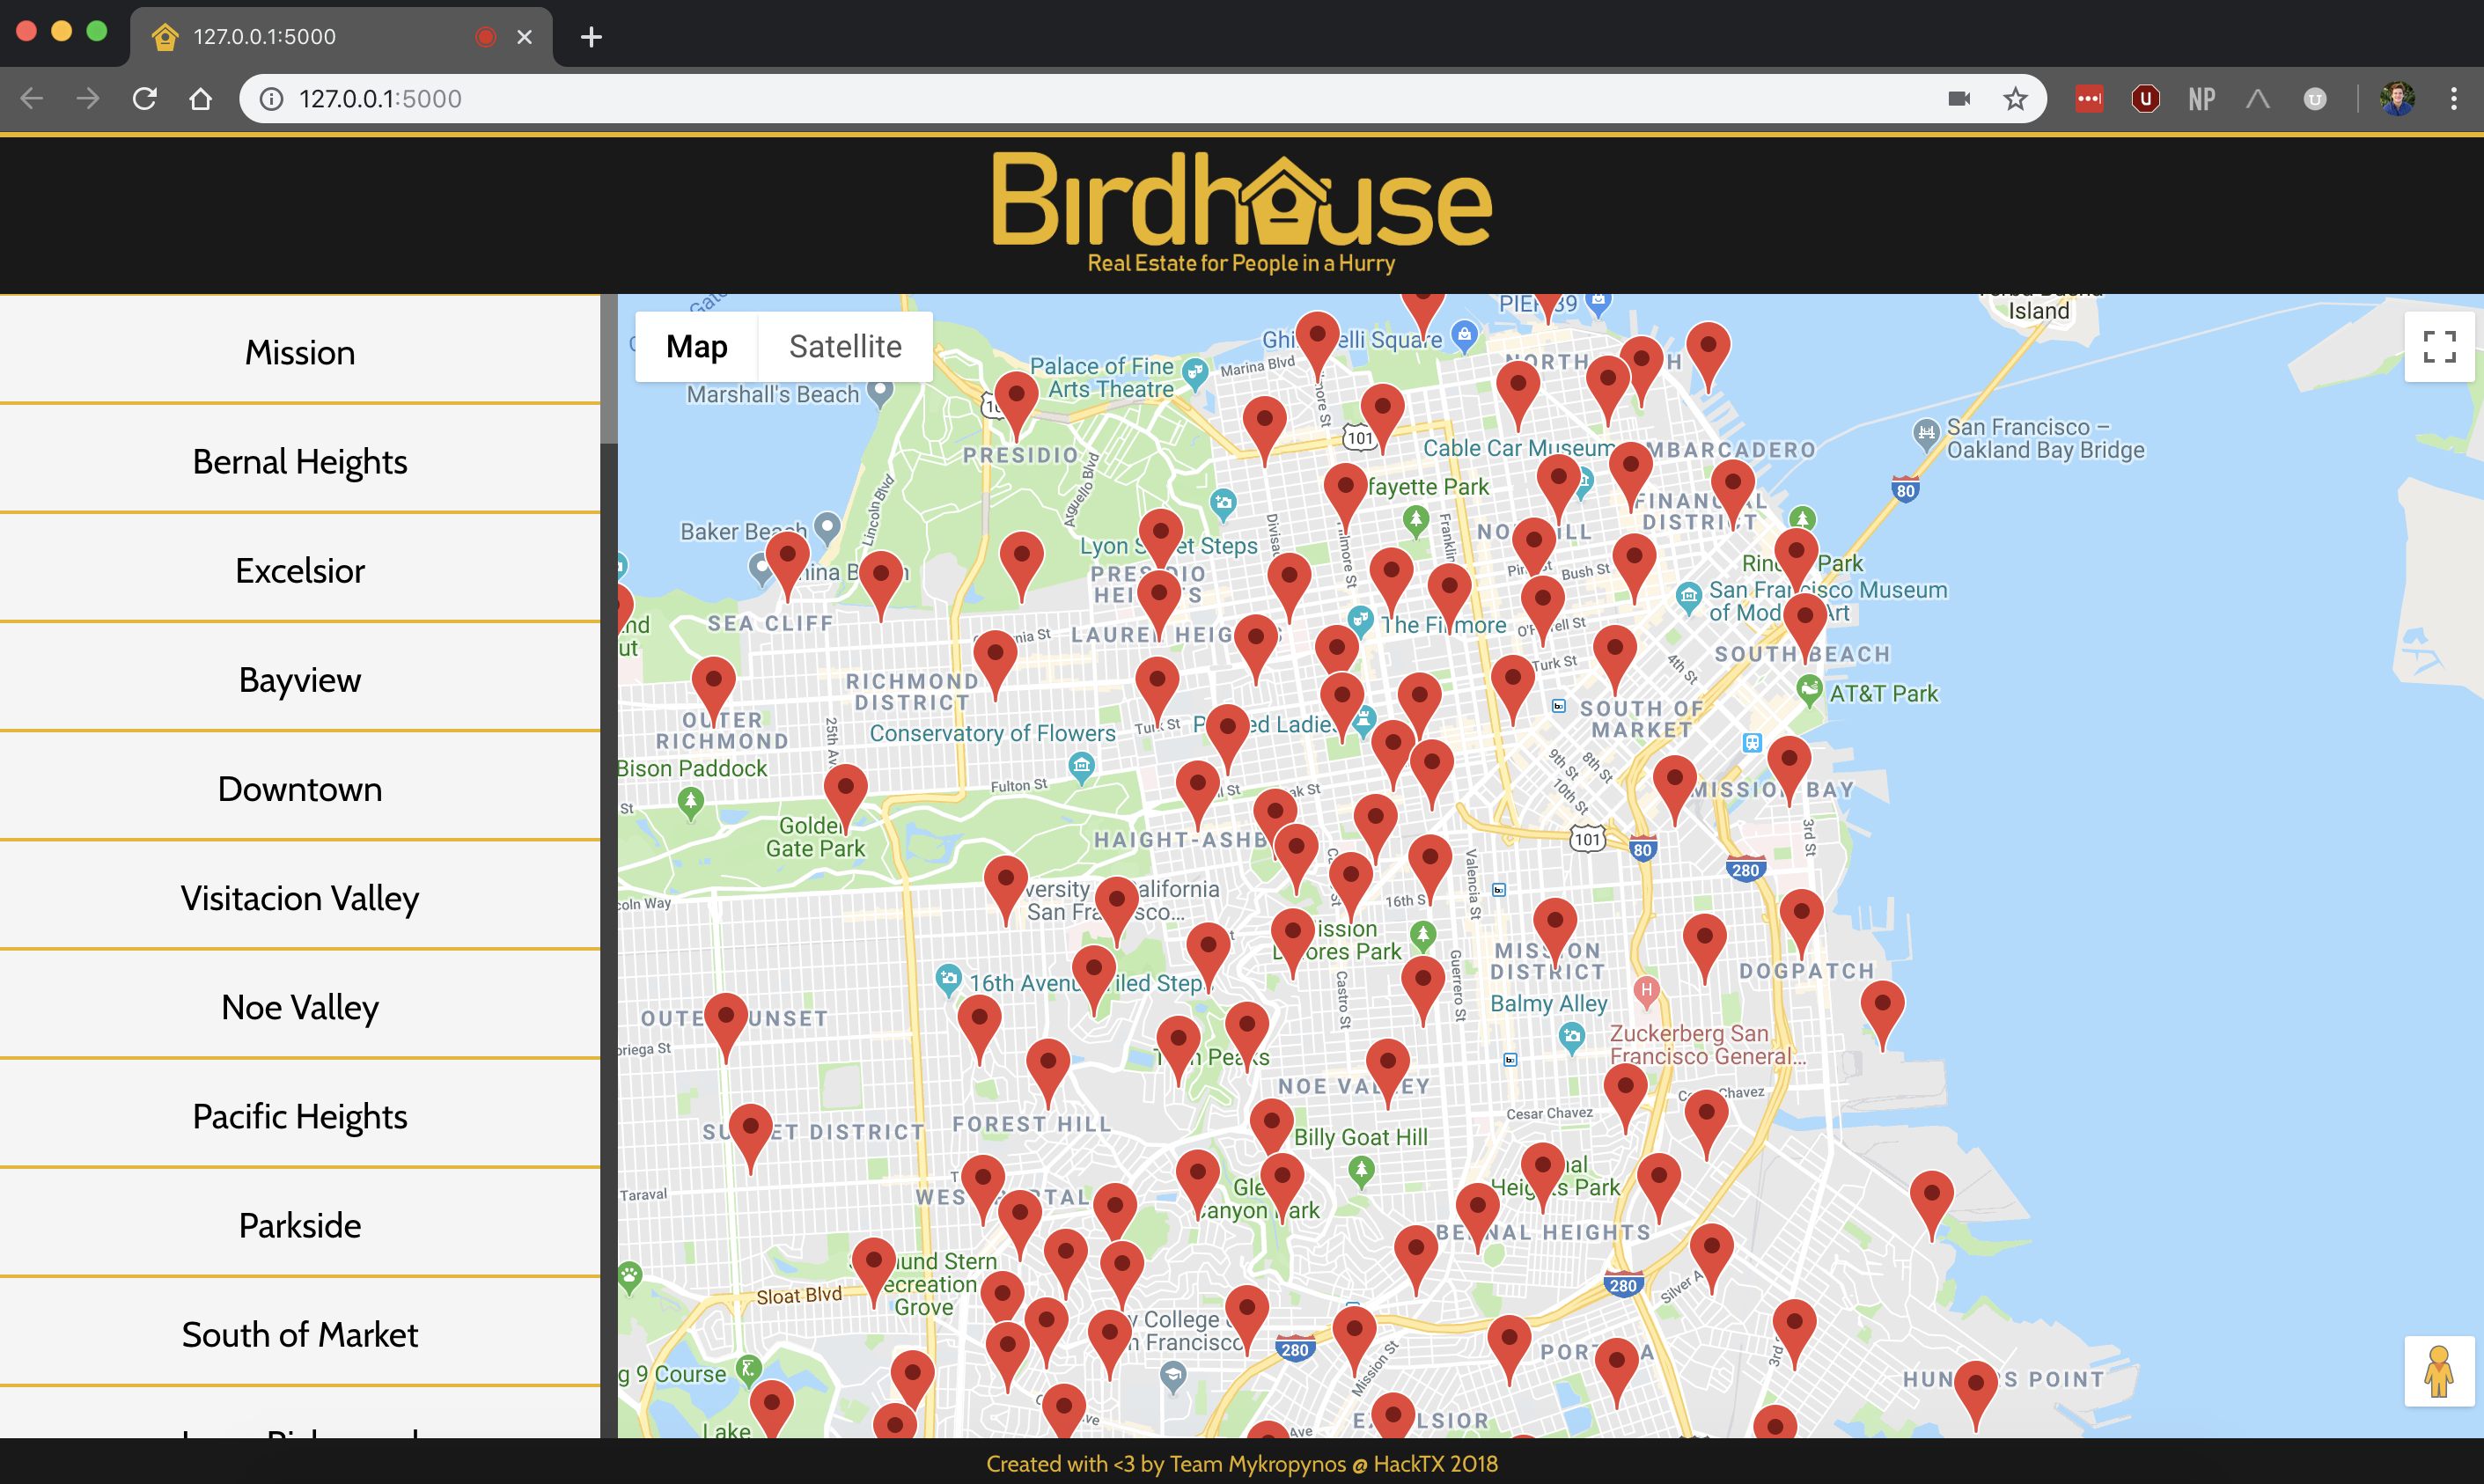
Task: Click the Marshall's Beach map marker
Action: click(x=880, y=392)
